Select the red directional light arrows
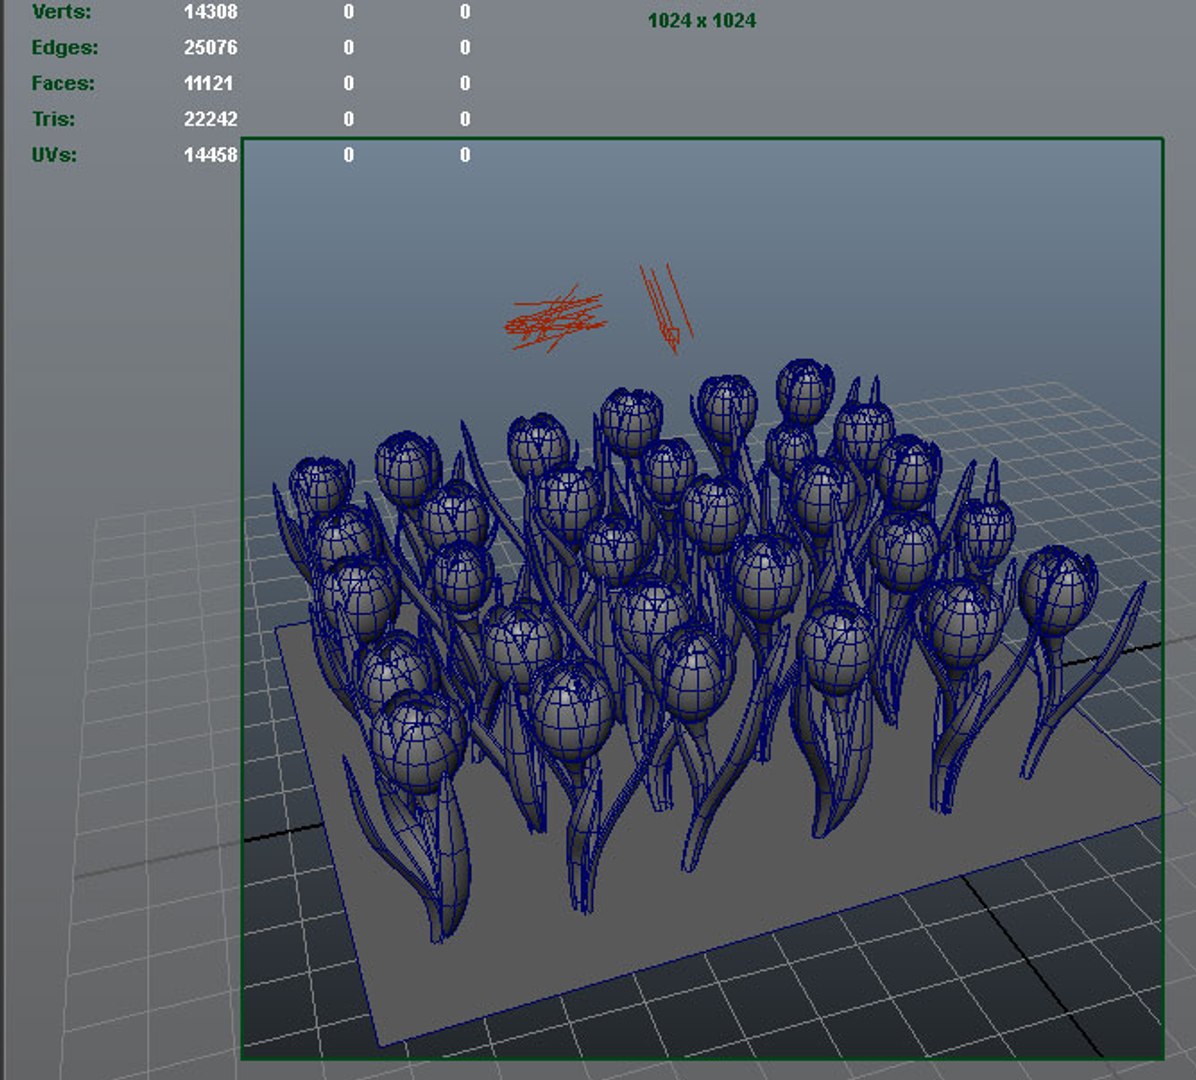This screenshot has height=1080, width=1196. point(666,308)
